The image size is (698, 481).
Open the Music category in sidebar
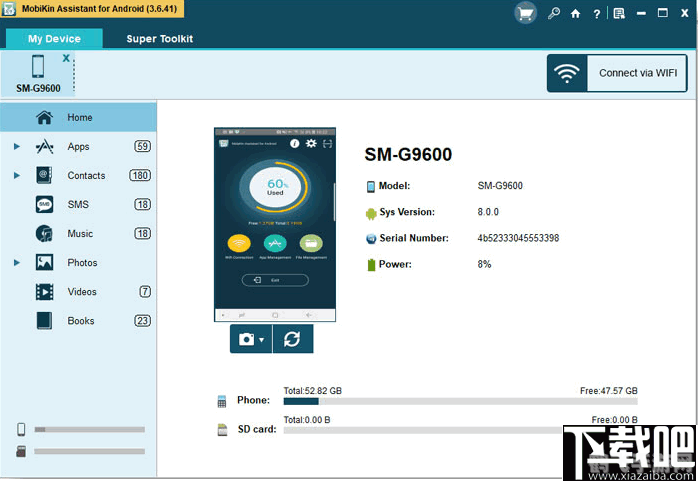[80, 234]
